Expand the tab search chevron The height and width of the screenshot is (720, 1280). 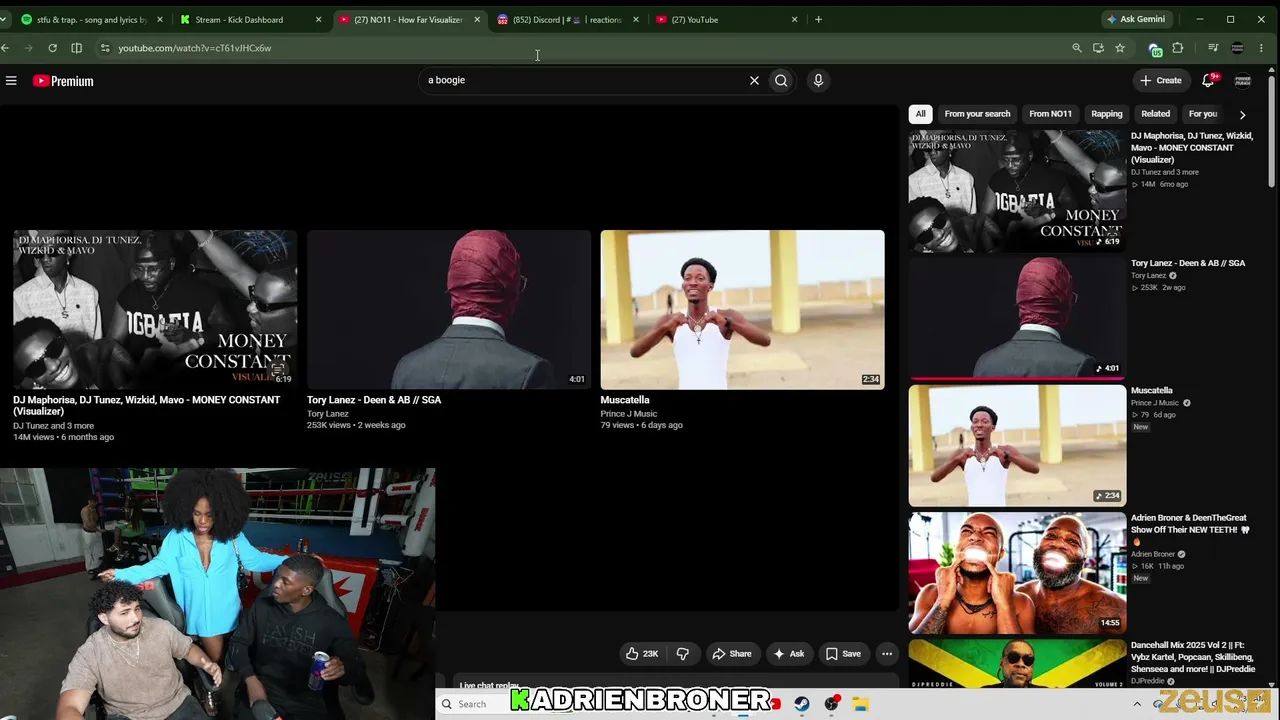6,19
